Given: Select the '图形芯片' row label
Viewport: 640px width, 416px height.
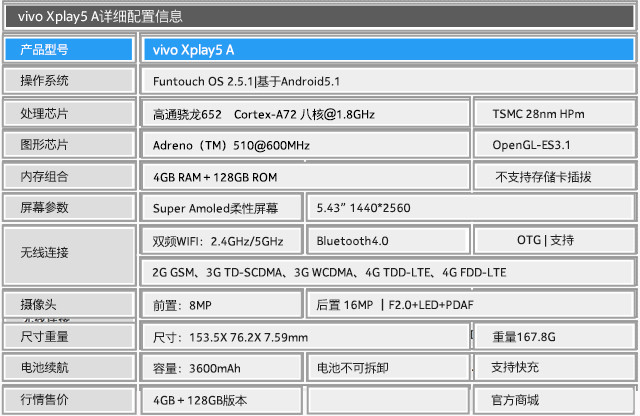Looking at the screenshot, I should pyautogui.click(x=69, y=145).
